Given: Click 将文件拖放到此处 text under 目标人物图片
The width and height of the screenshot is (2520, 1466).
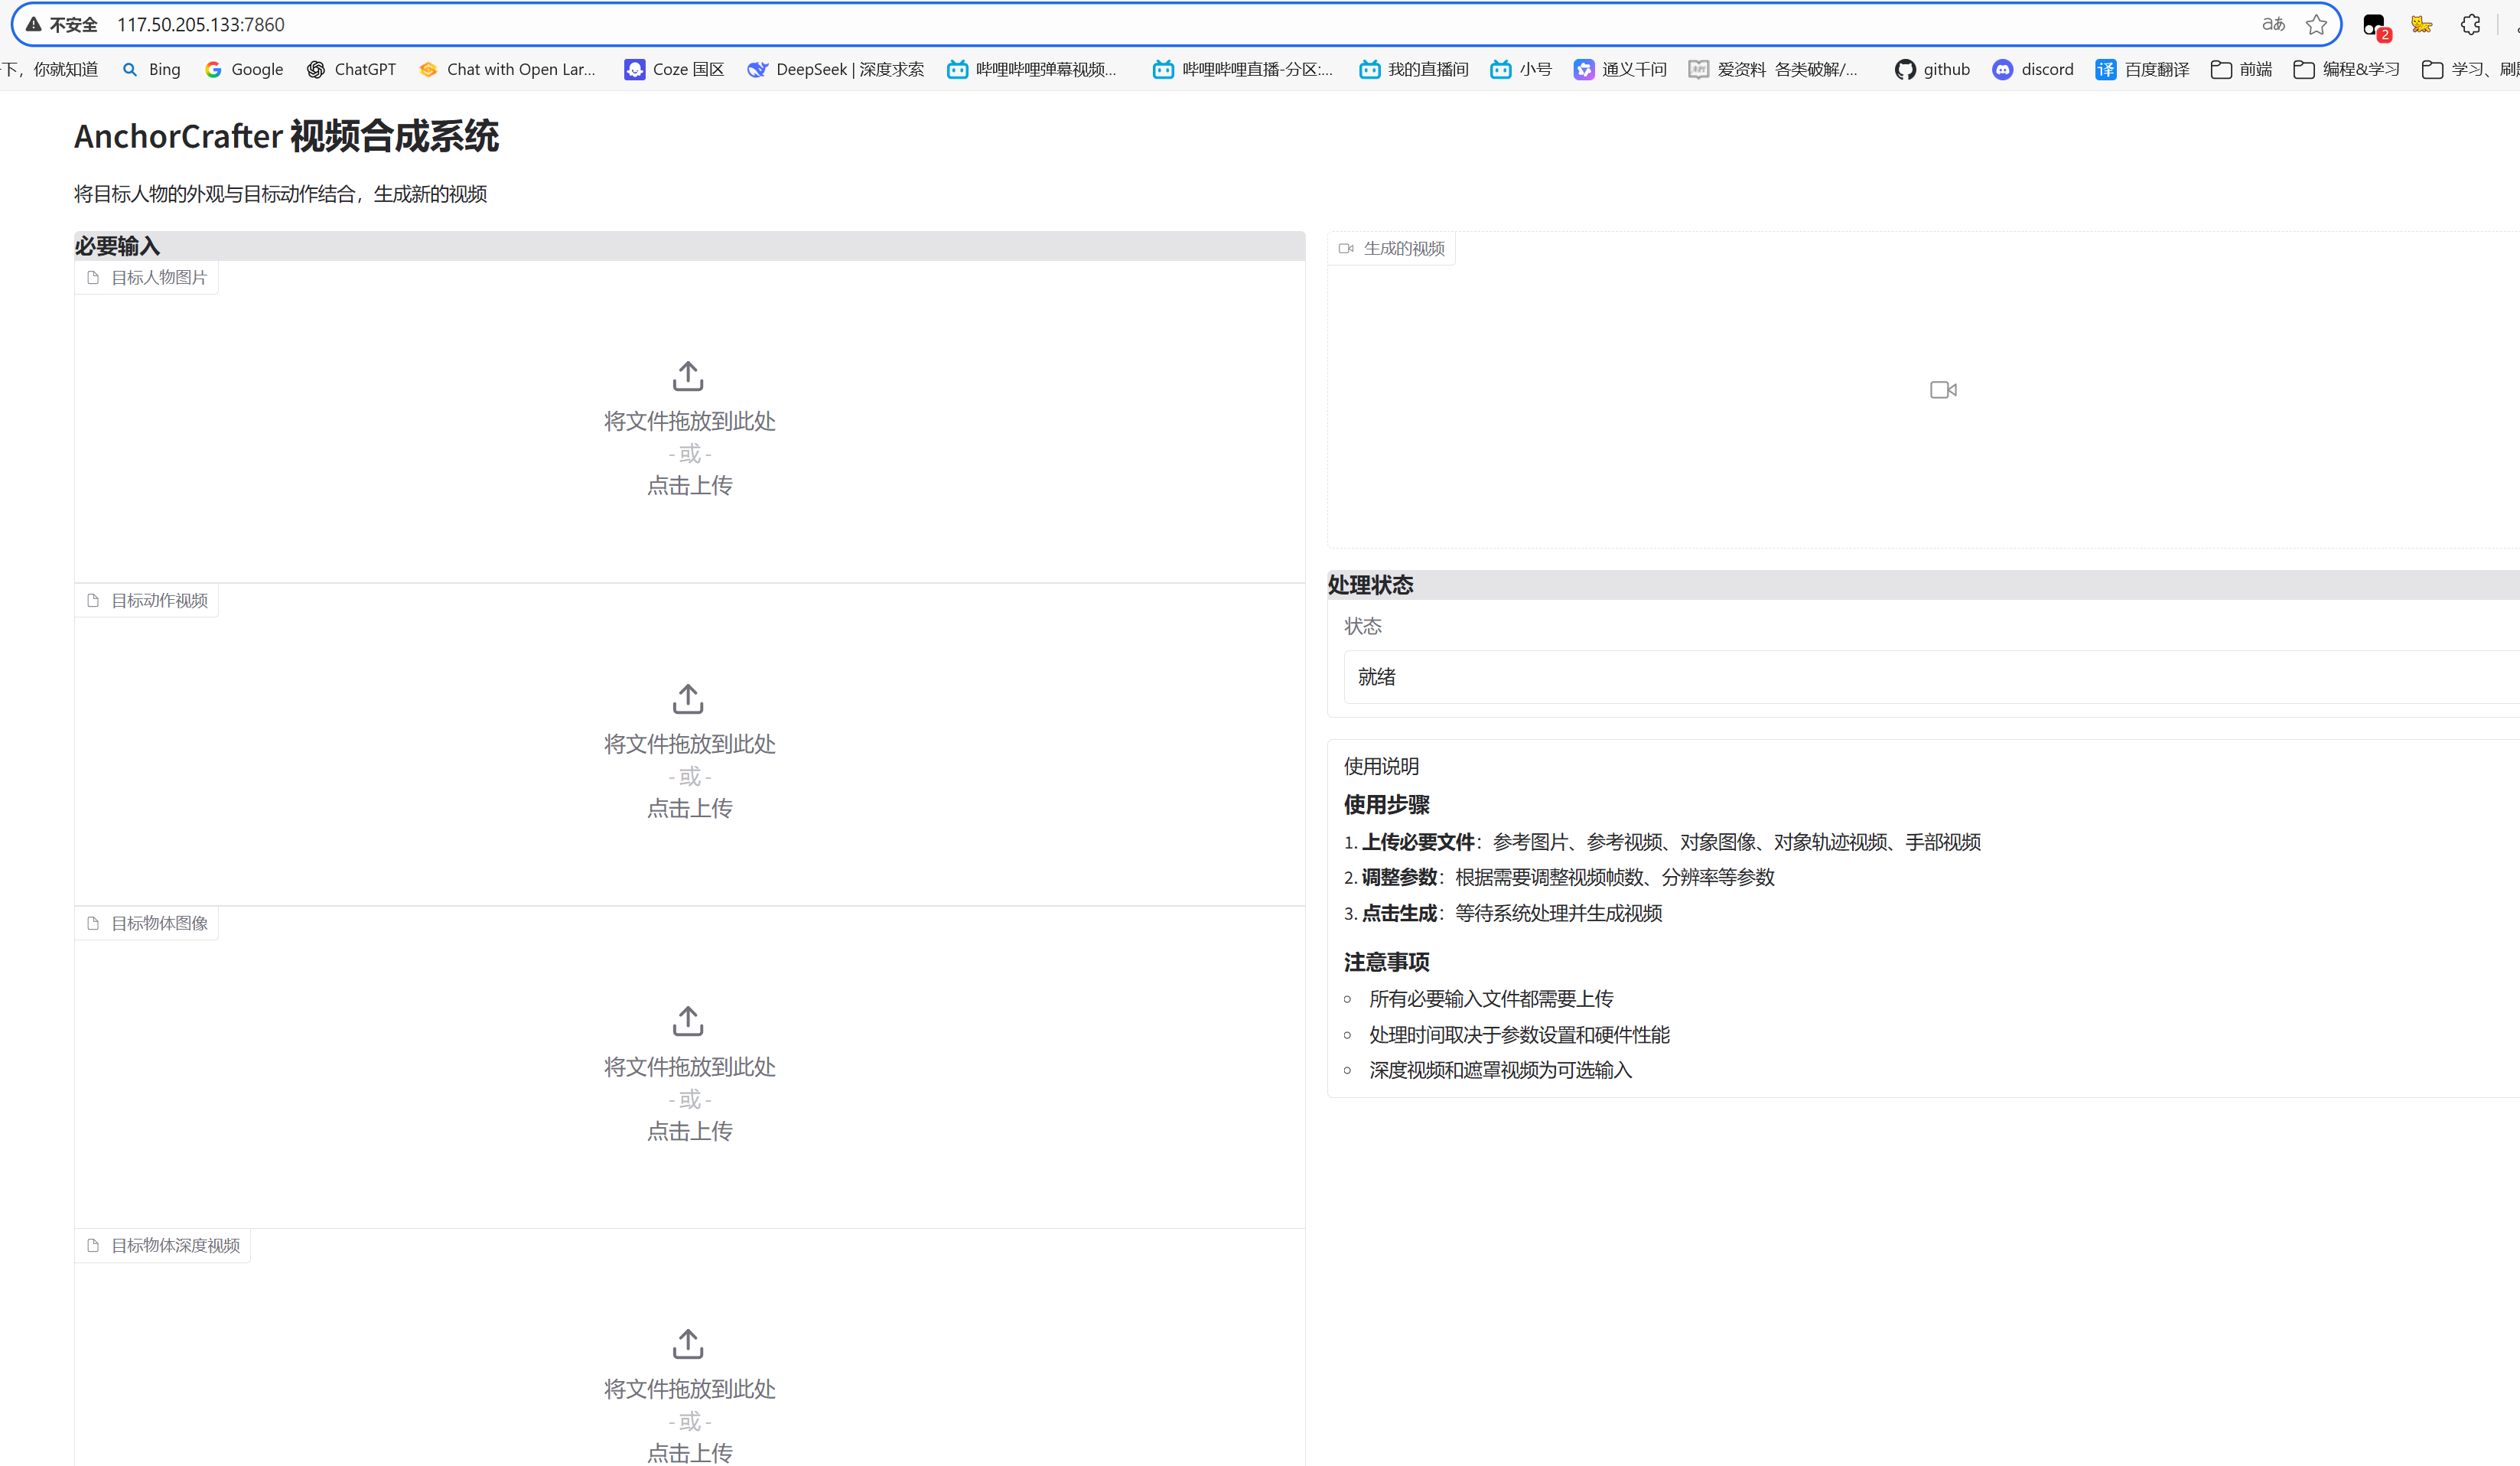Looking at the screenshot, I should coord(689,422).
